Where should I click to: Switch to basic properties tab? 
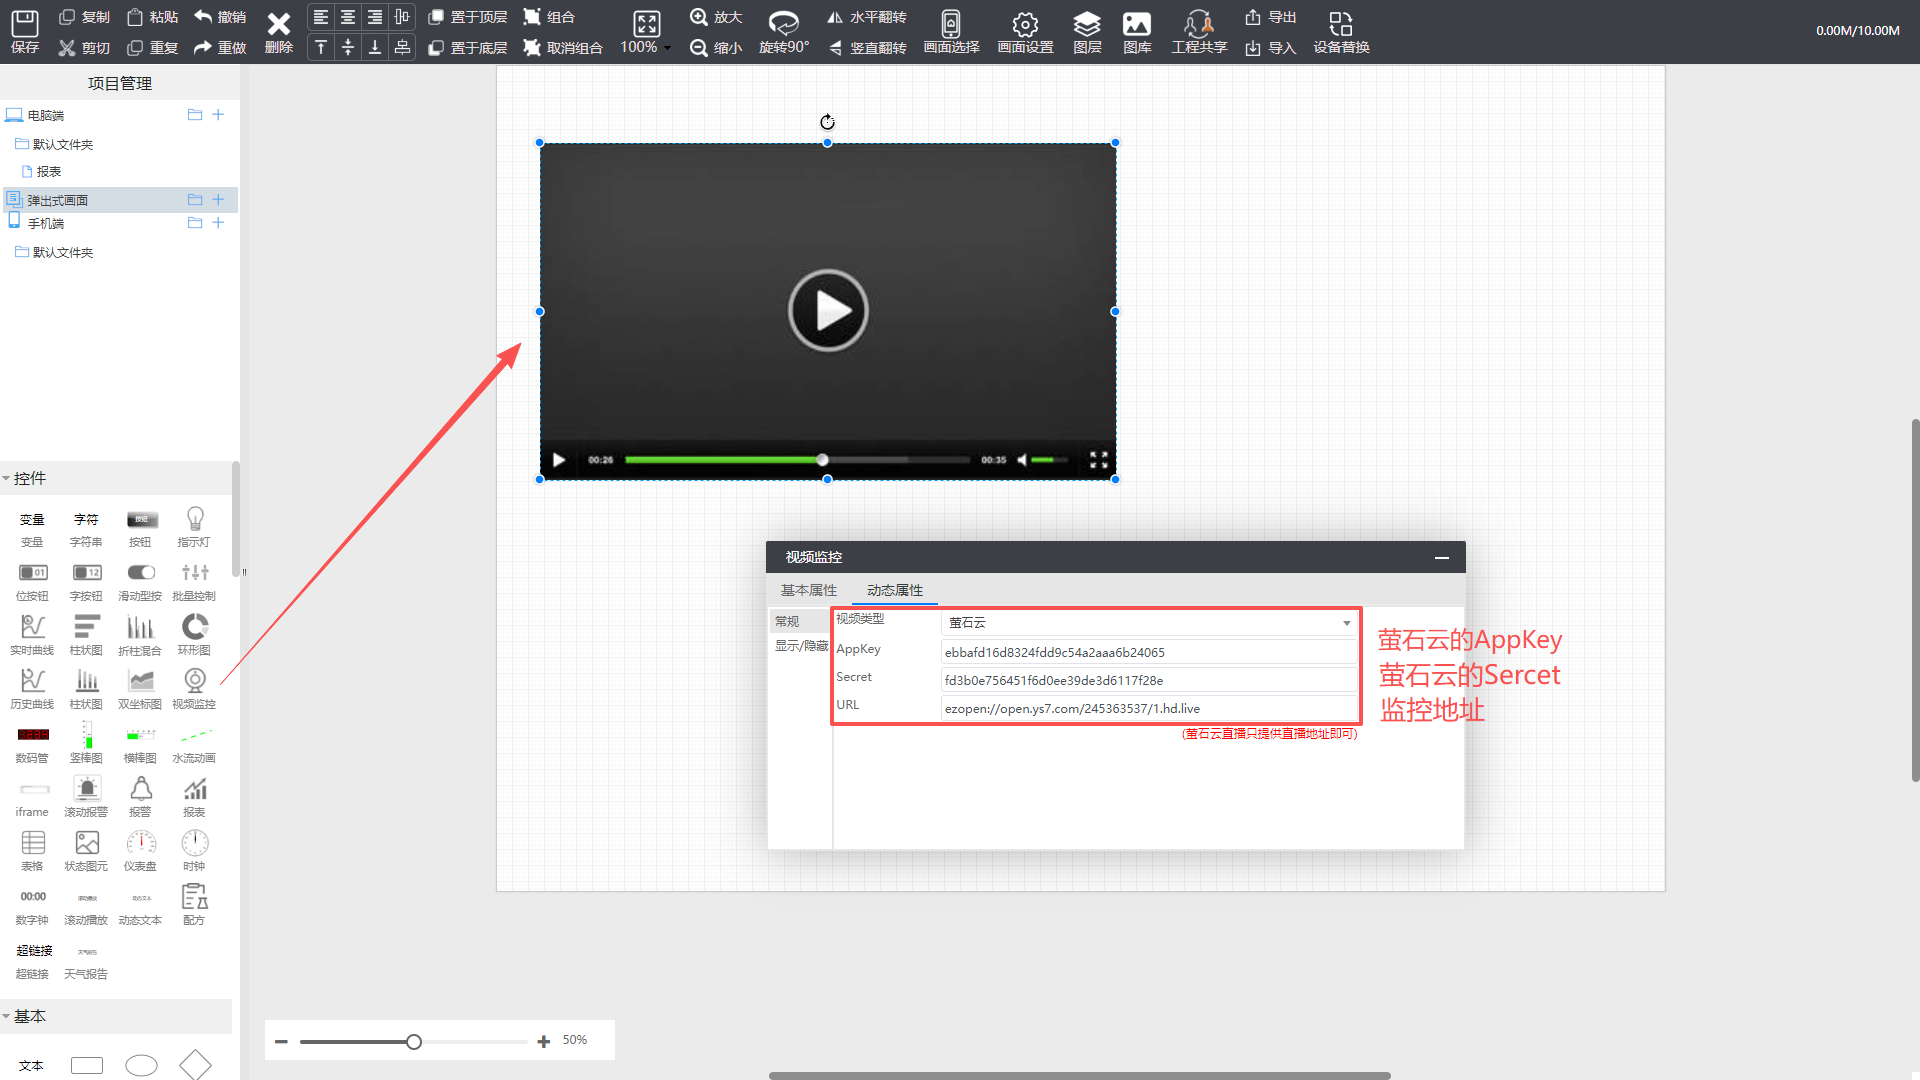coord(808,590)
